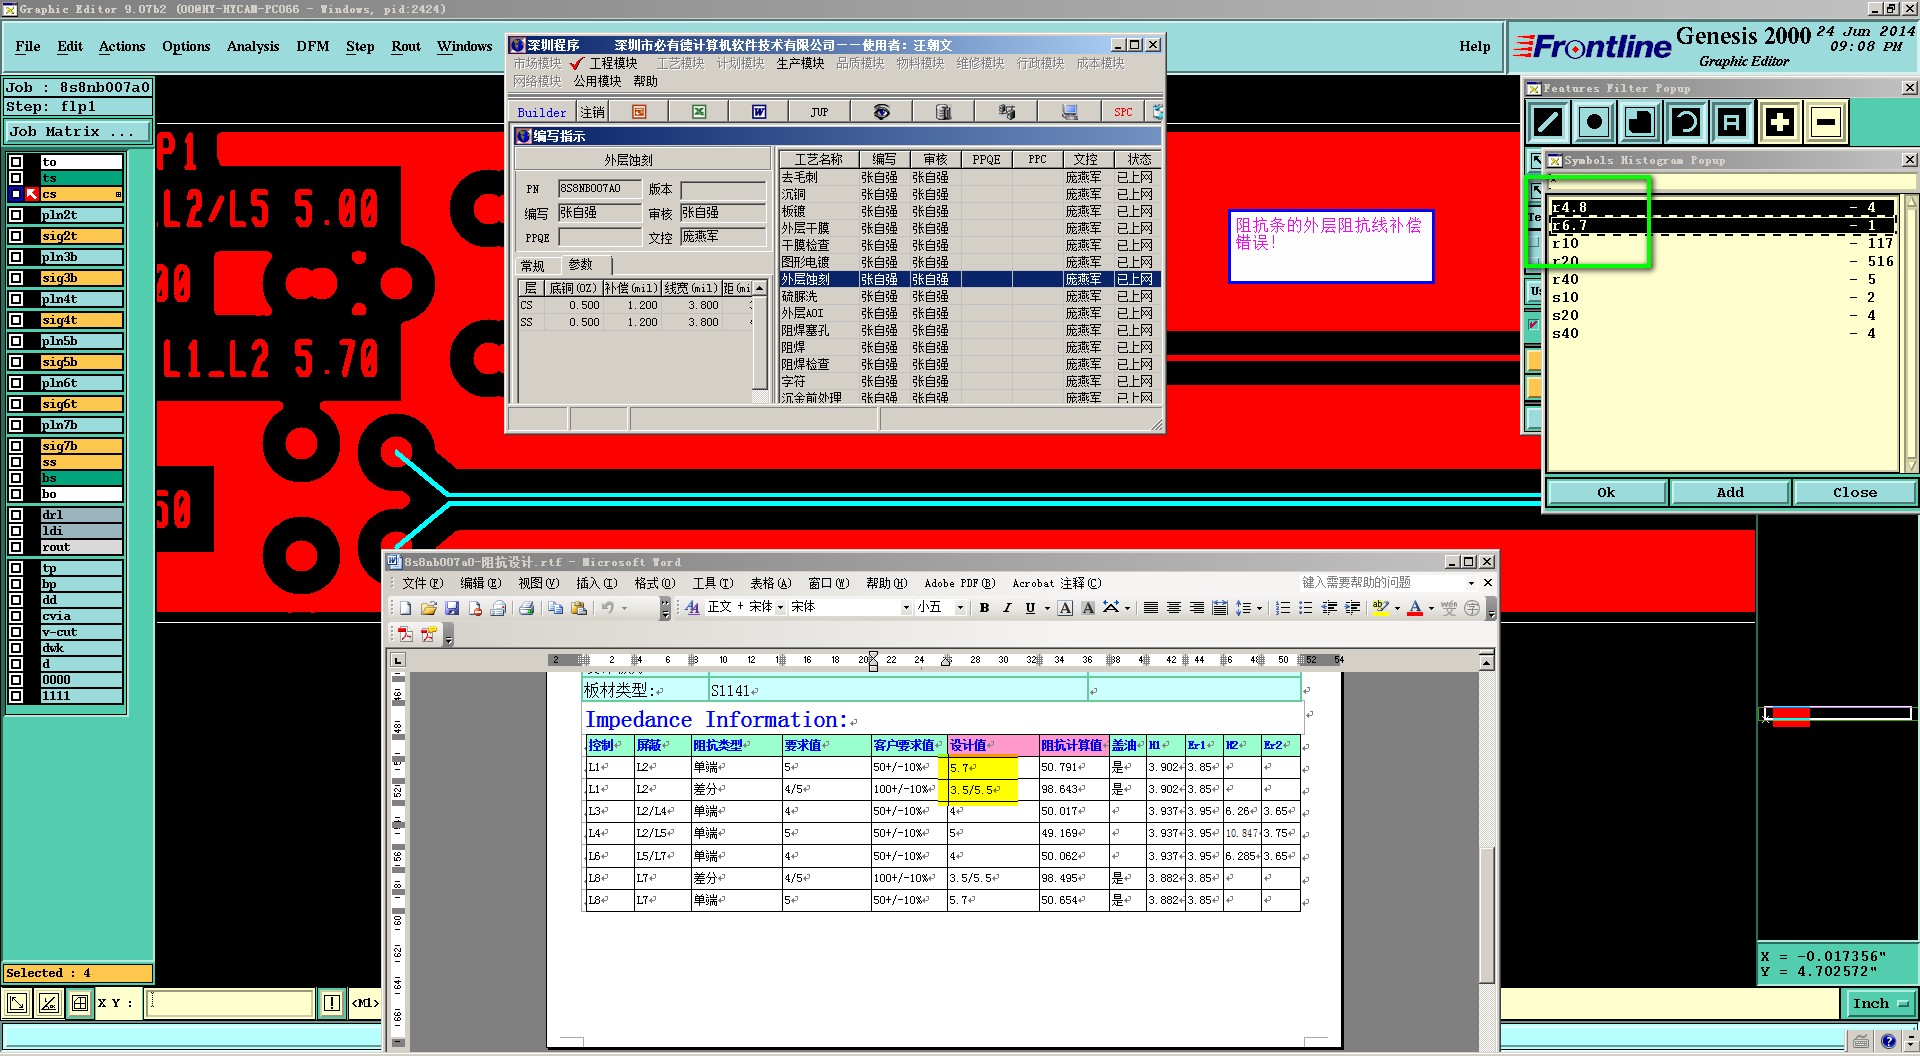
Task: Click Add in the Symbols Histogram popup
Action: pos(1730,492)
